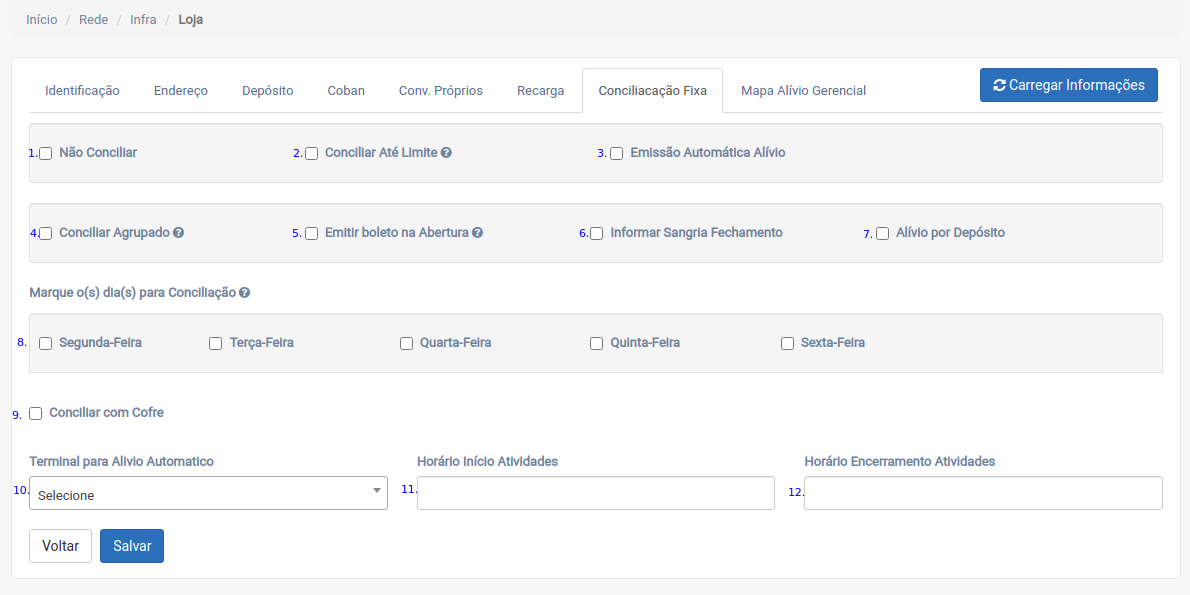Click help icon beside Conciliar Agrupado
Screen dimensions: 1190x595
point(178,233)
